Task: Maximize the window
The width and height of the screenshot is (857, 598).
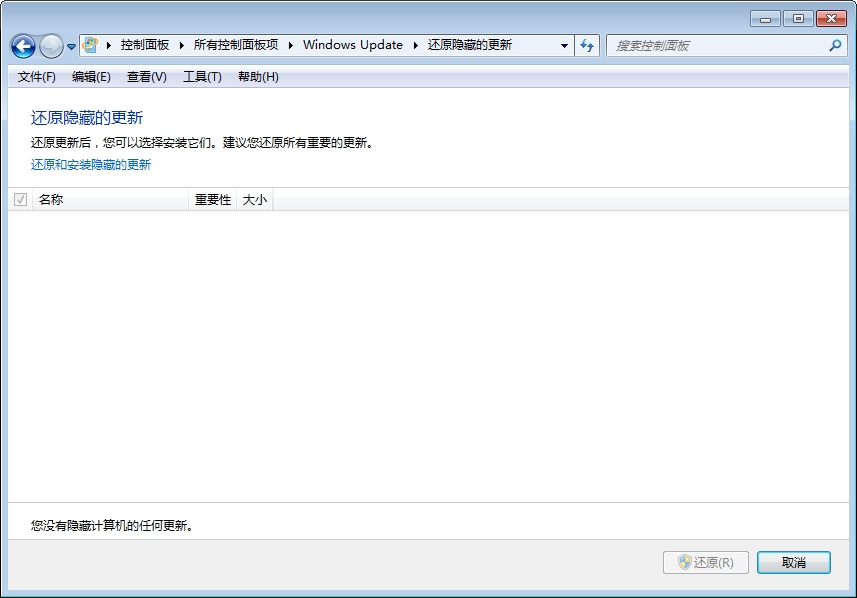Action: coord(798,19)
